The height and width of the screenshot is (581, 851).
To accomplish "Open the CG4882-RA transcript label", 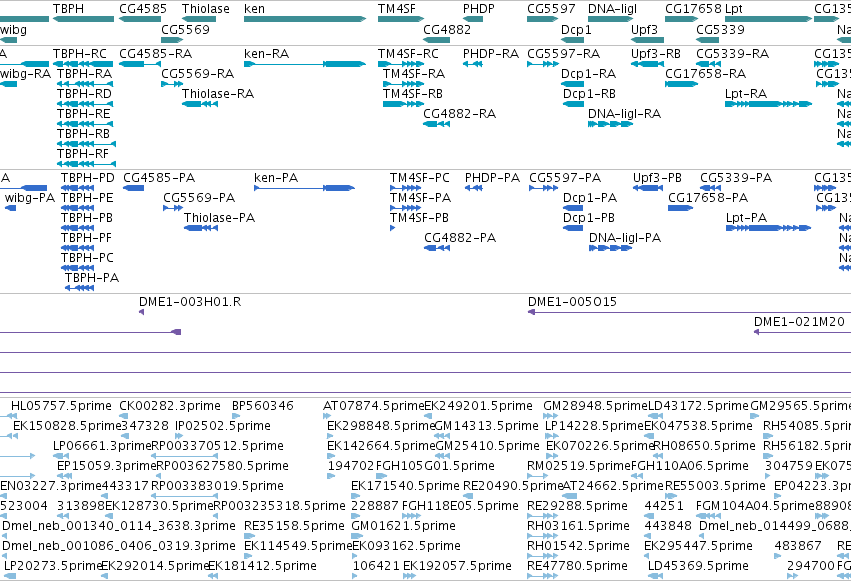I will point(460,114).
